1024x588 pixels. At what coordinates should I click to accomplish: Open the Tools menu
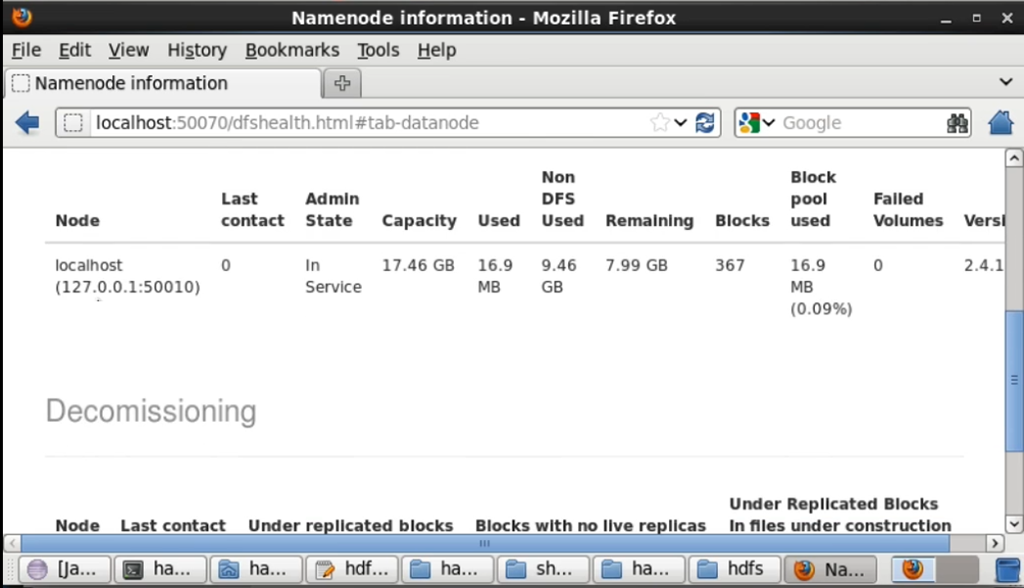pyautogui.click(x=378, y=50)
